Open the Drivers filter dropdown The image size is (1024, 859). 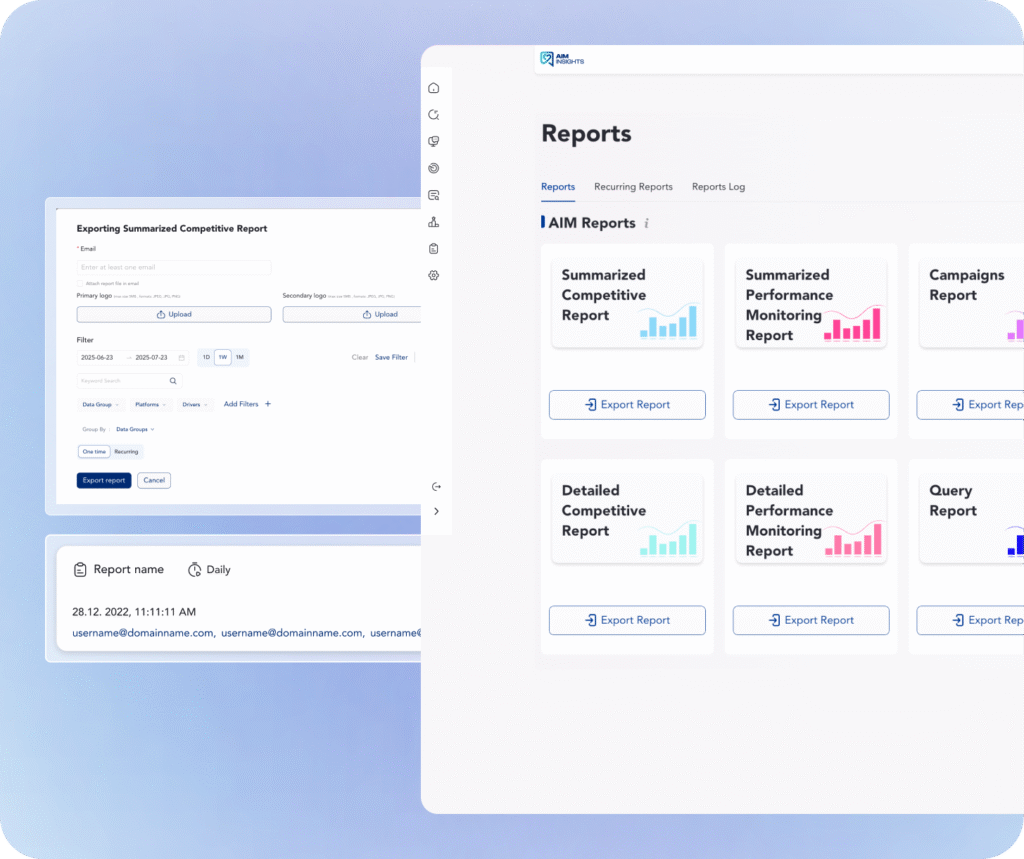click(195, 405)
